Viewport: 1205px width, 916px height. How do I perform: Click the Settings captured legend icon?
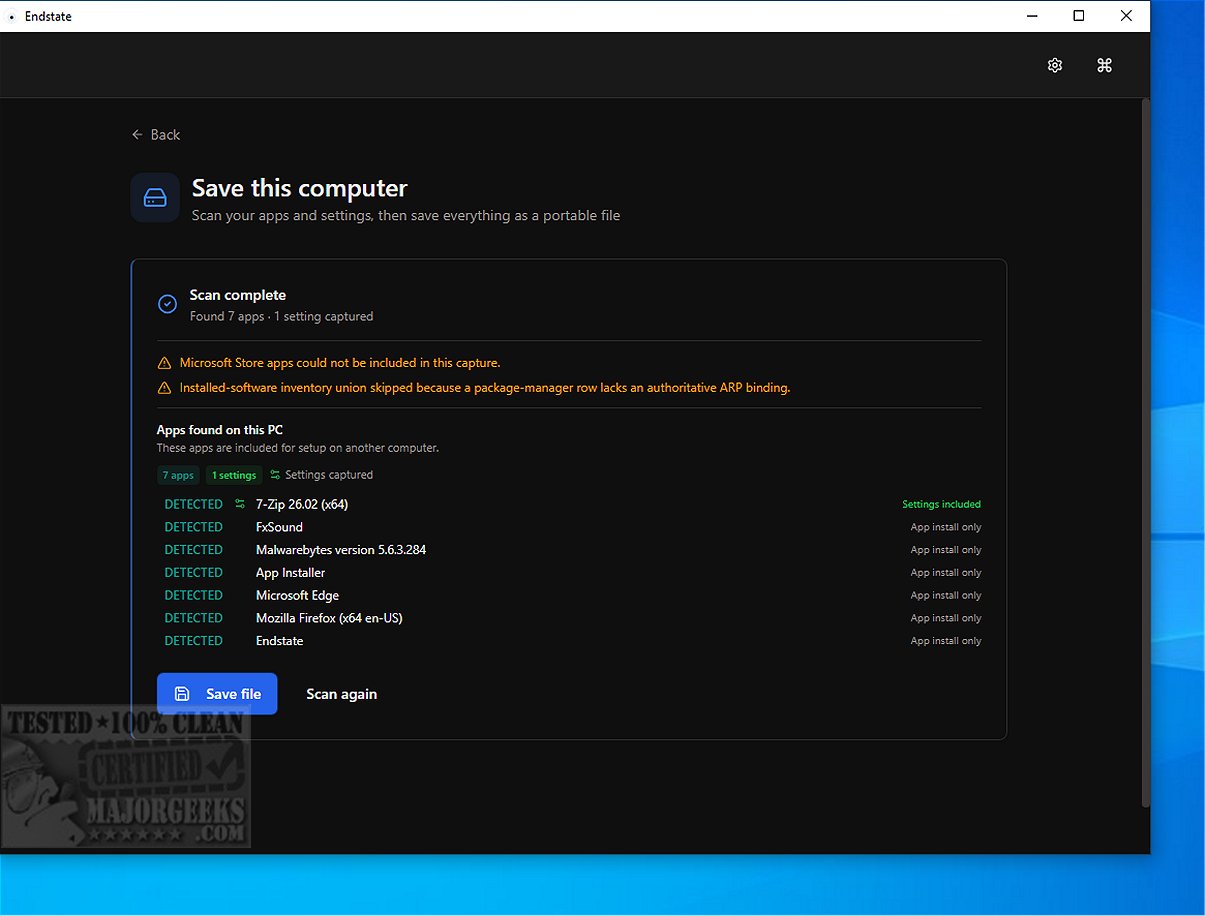pyautogui.click(x=275, y=475)
